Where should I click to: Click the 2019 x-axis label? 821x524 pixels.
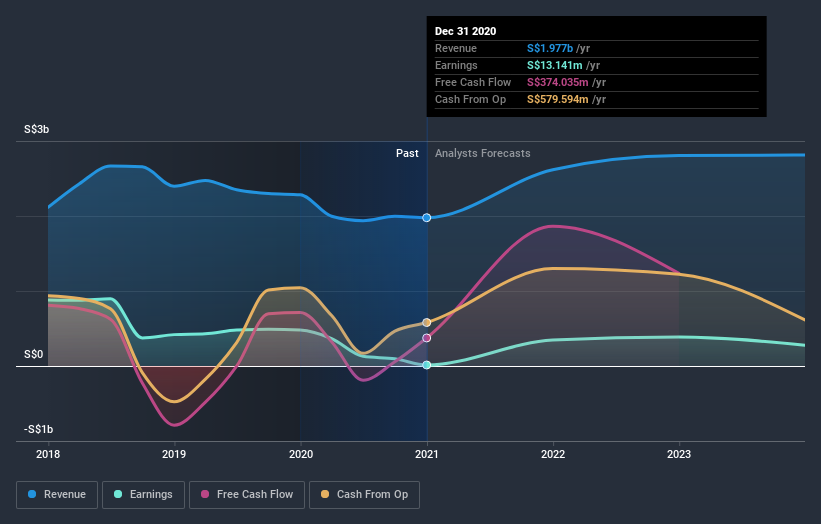pyautogui.click(x=174, y=454)
